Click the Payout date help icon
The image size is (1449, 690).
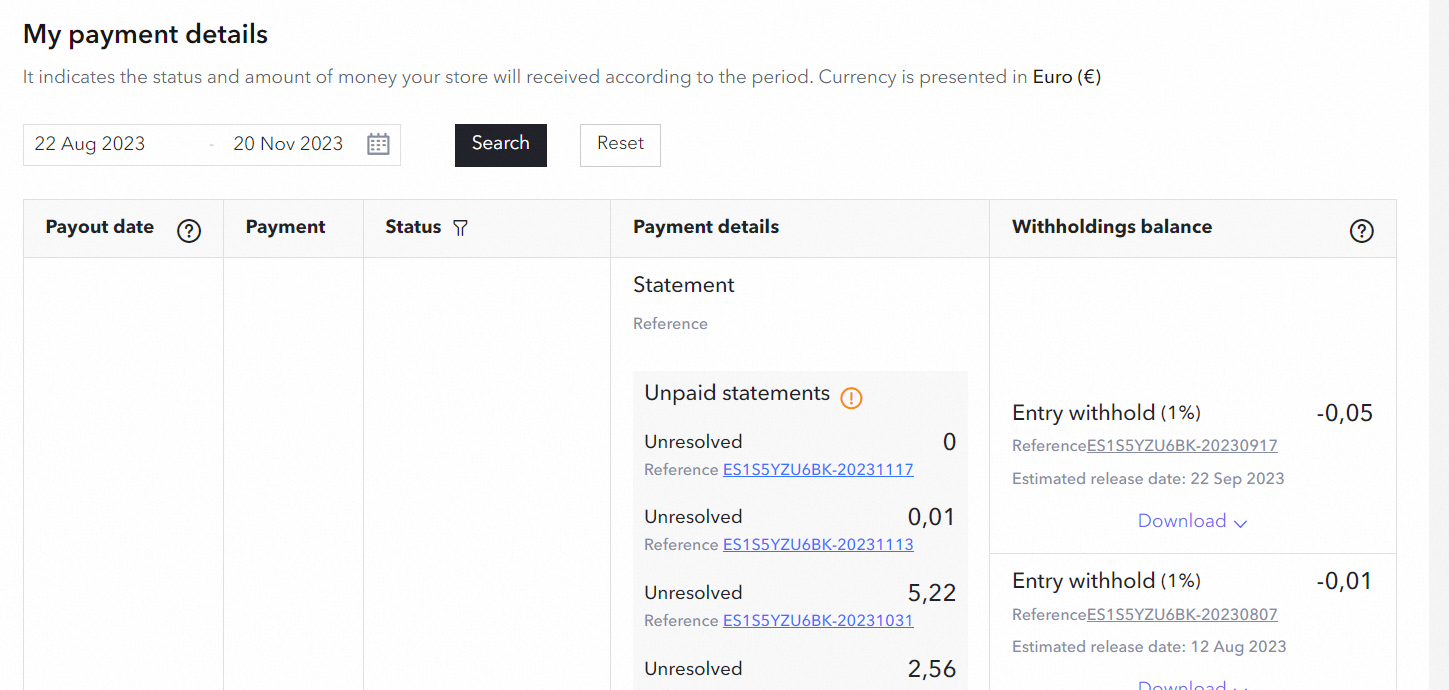point(189,231)
